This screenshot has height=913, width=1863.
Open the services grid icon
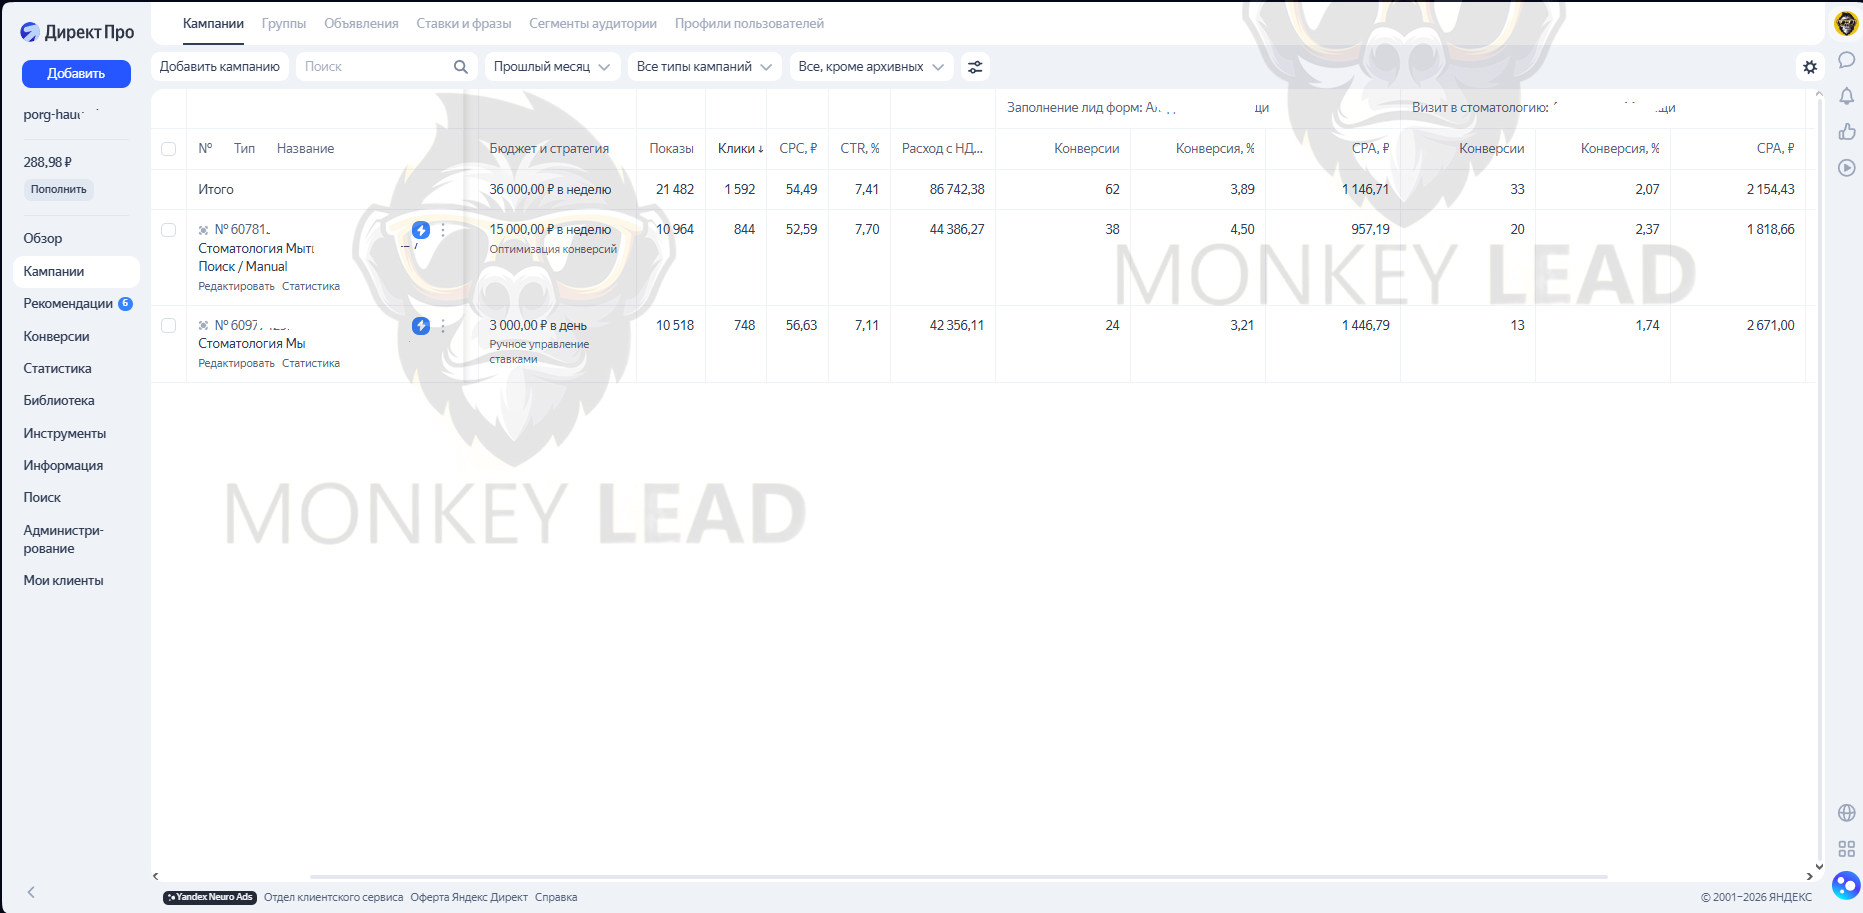click(1846, 849)
